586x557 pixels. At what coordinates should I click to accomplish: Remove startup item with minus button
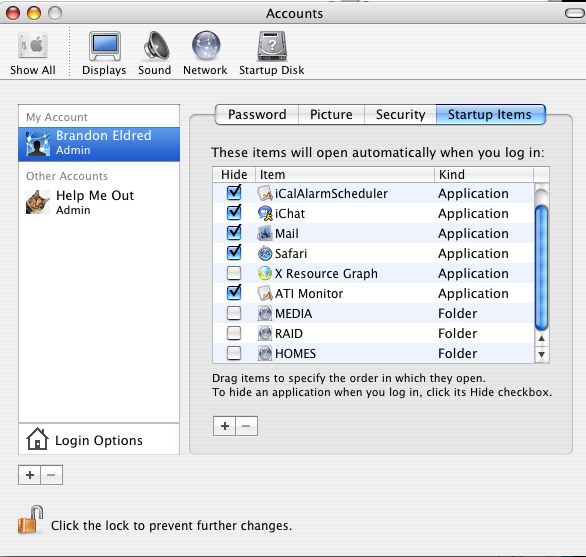[246, 426]
